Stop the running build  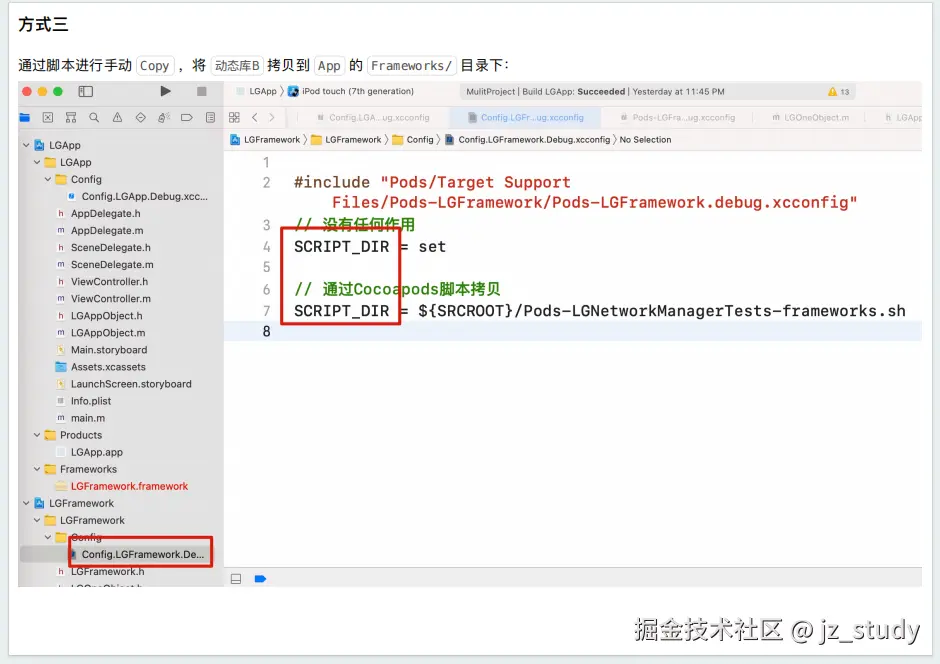201,91
